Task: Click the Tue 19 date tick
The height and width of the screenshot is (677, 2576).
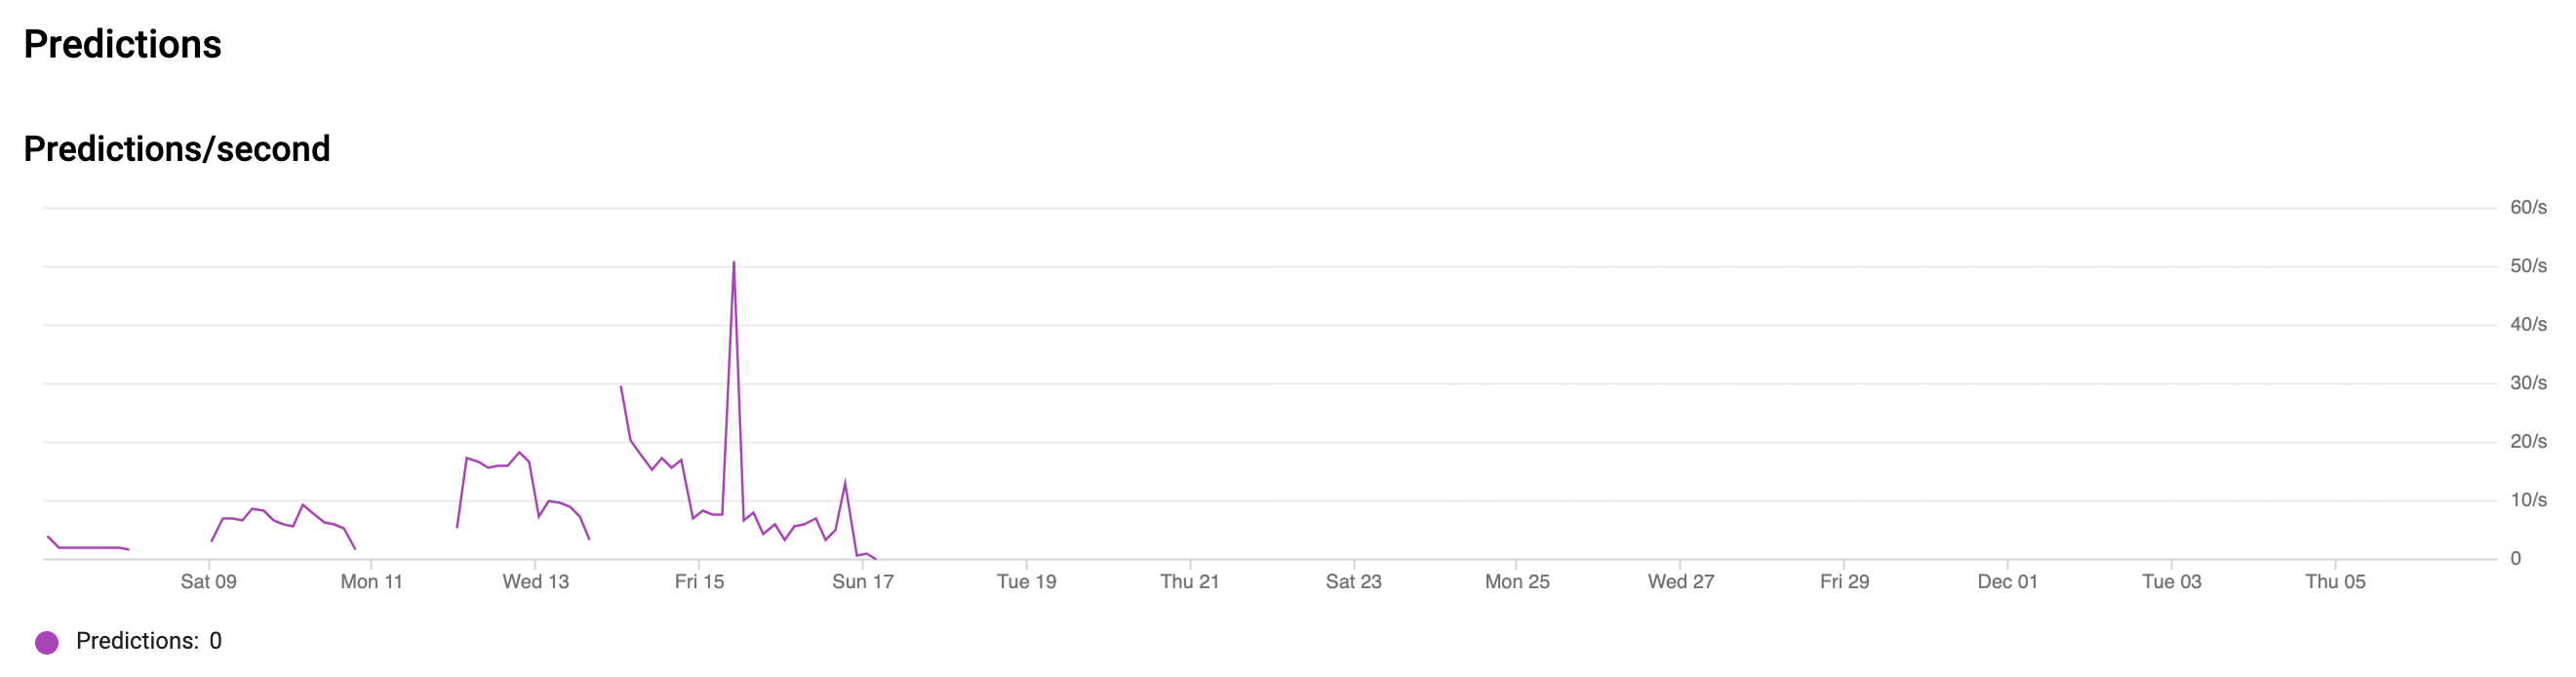Action: pos(1026,581)
